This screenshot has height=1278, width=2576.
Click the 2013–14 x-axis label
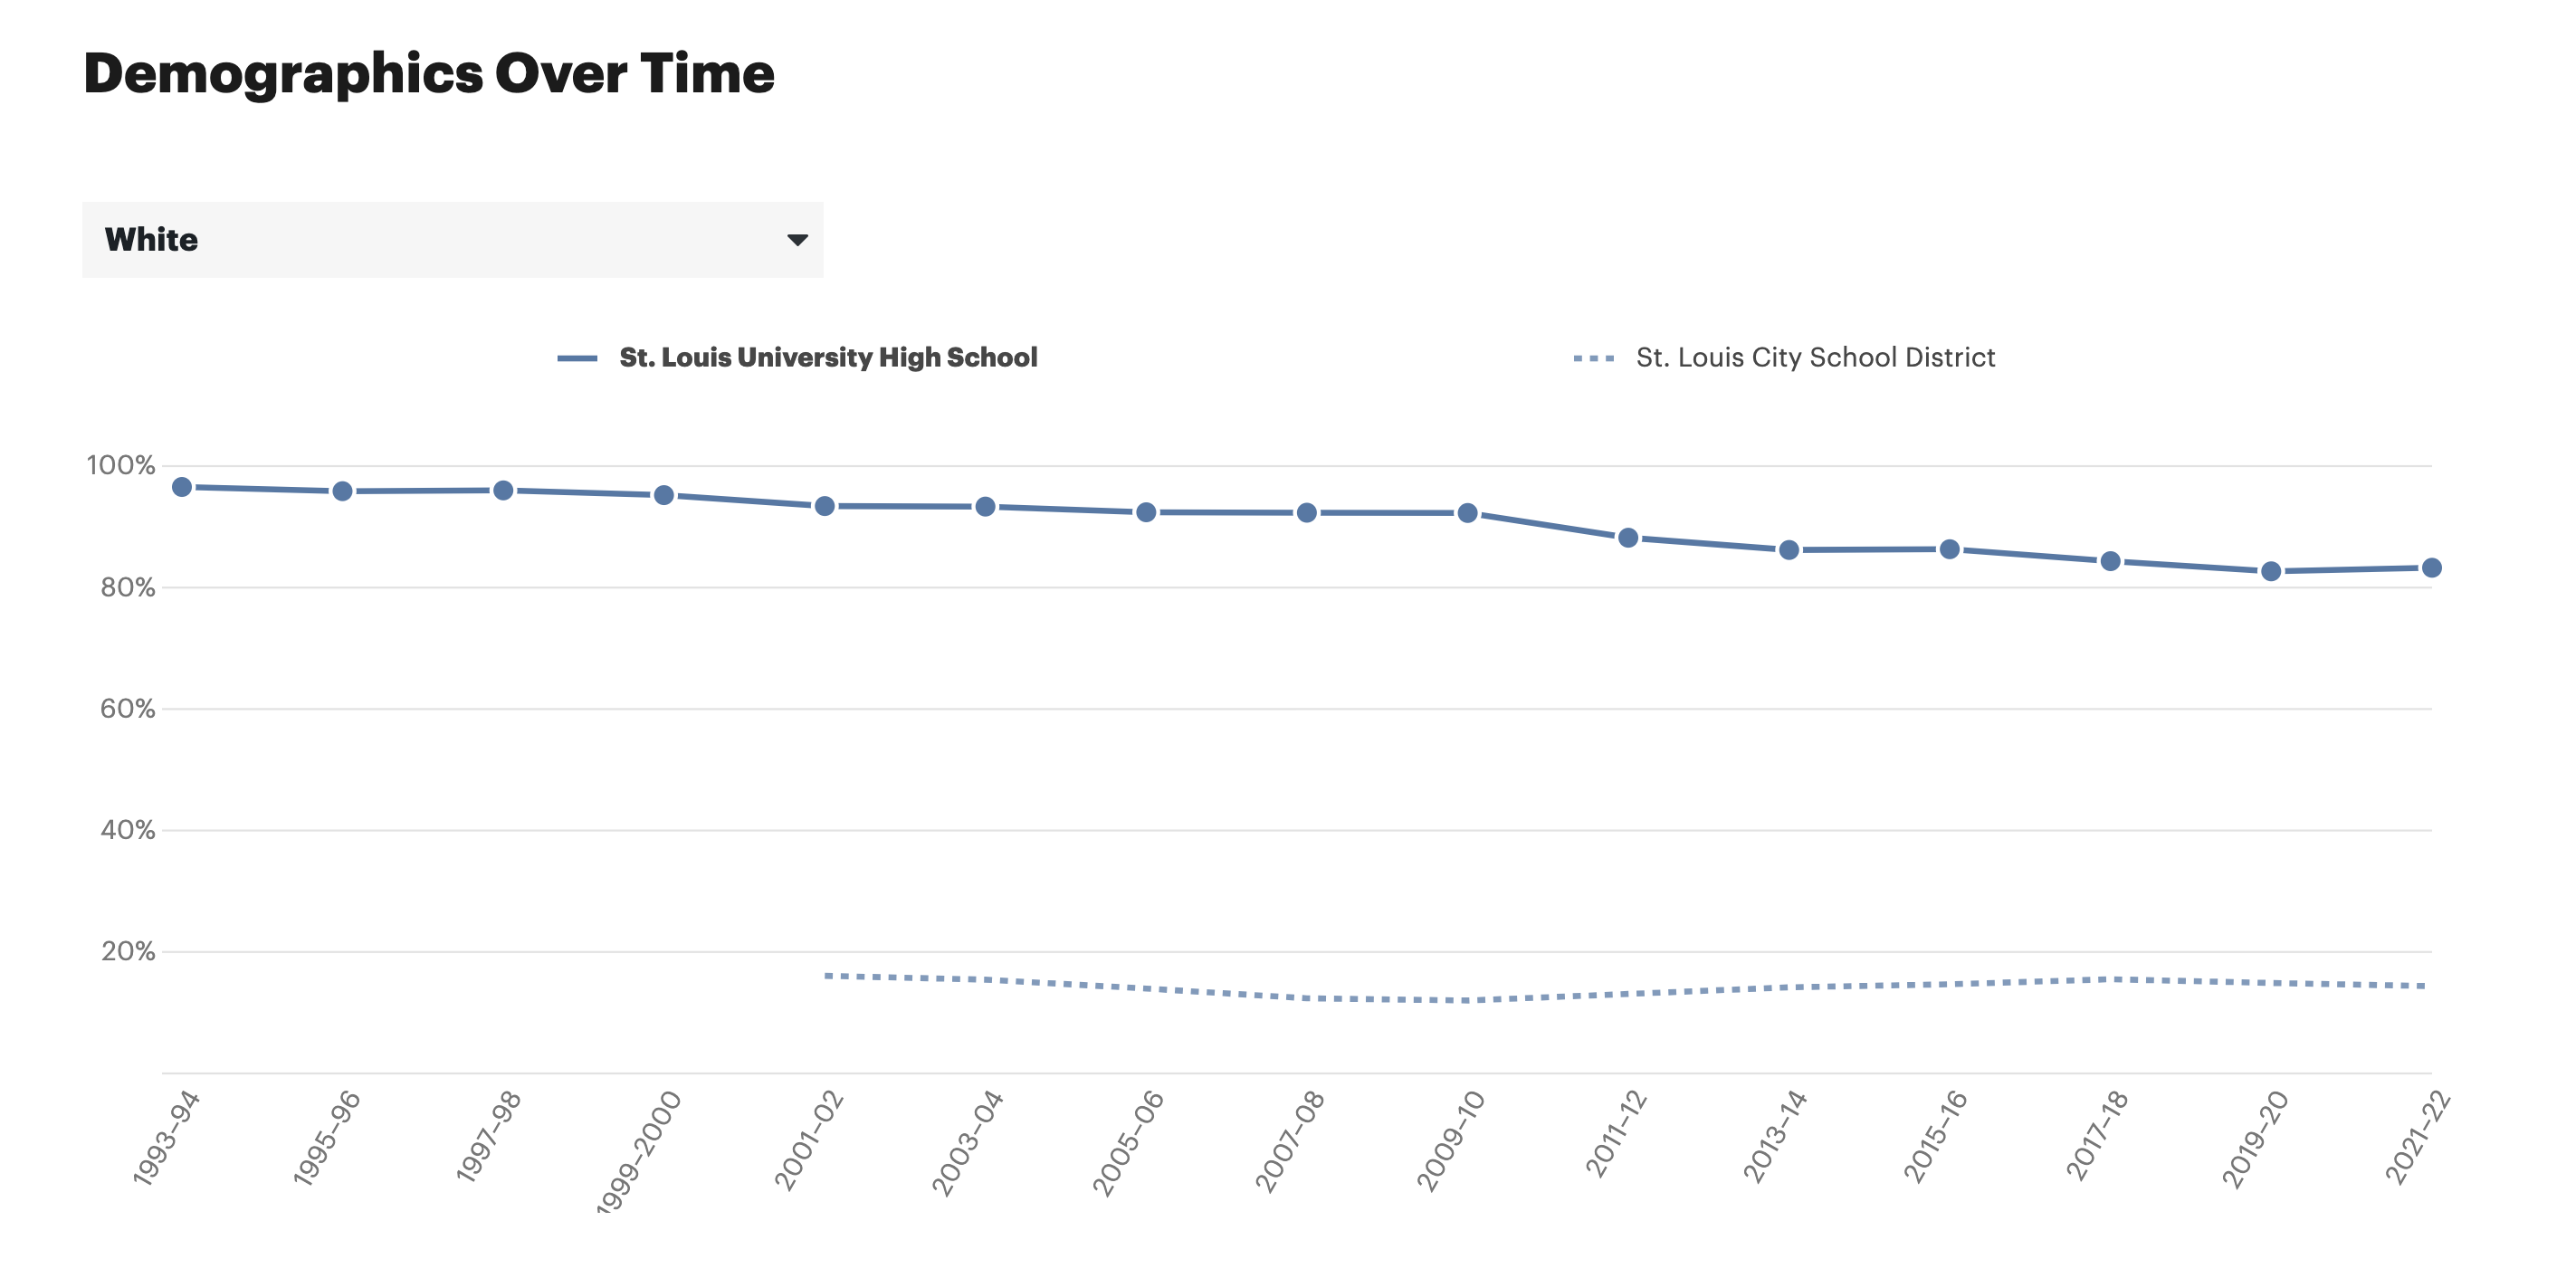tap(1775, 1137)
